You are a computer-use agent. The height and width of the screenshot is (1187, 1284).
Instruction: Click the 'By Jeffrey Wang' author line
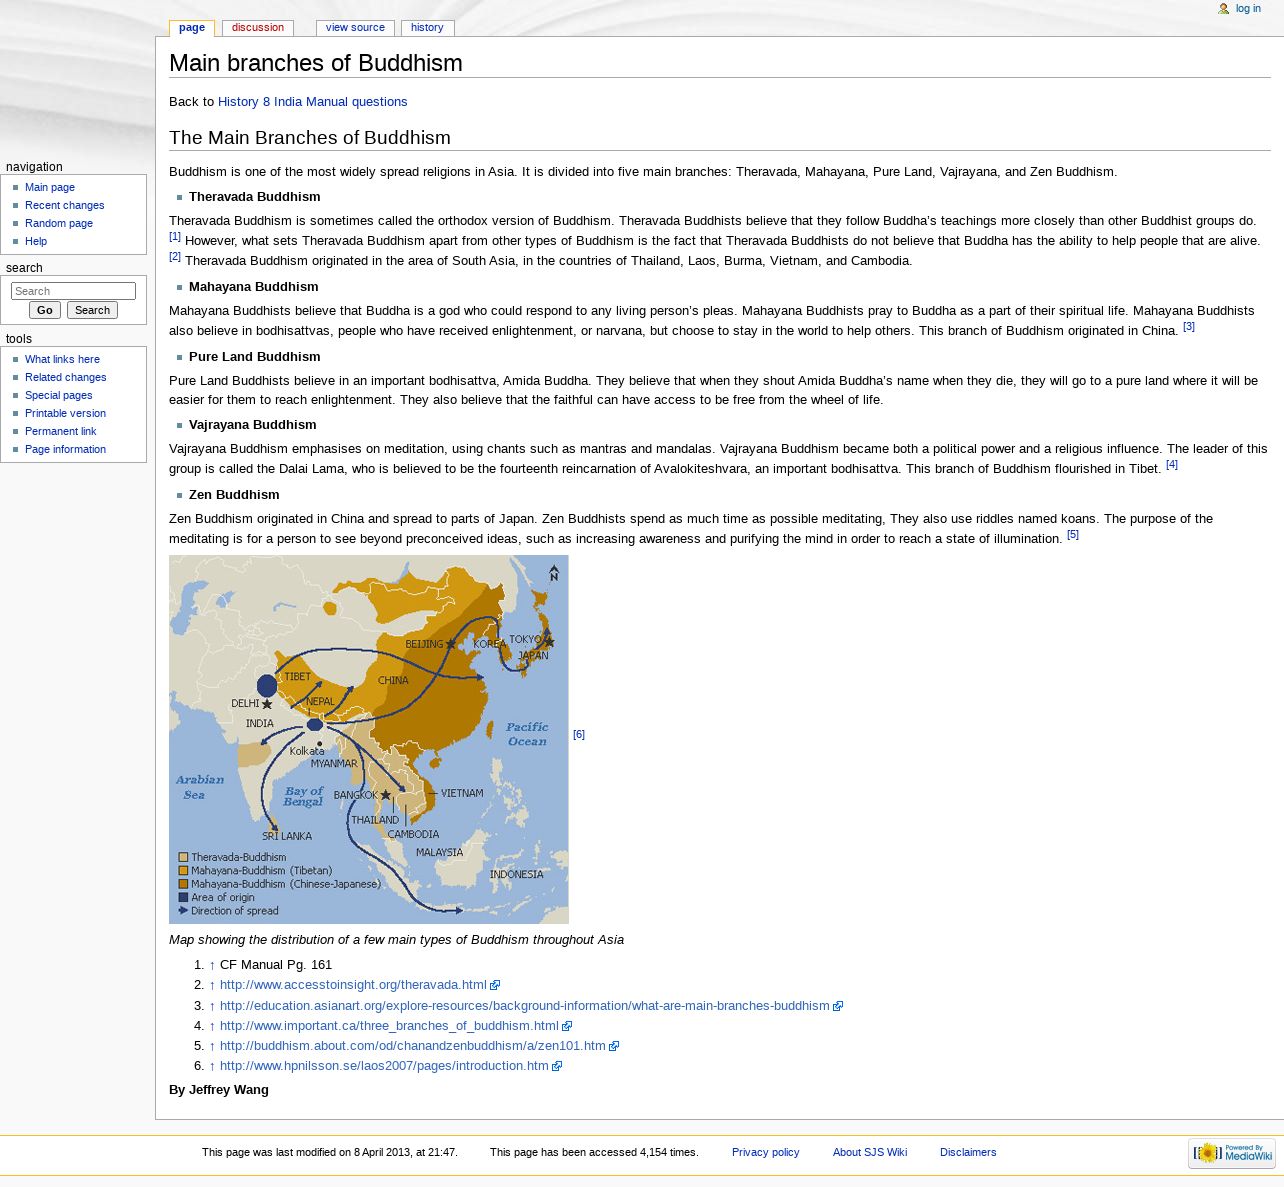[x=219, y=1090]
